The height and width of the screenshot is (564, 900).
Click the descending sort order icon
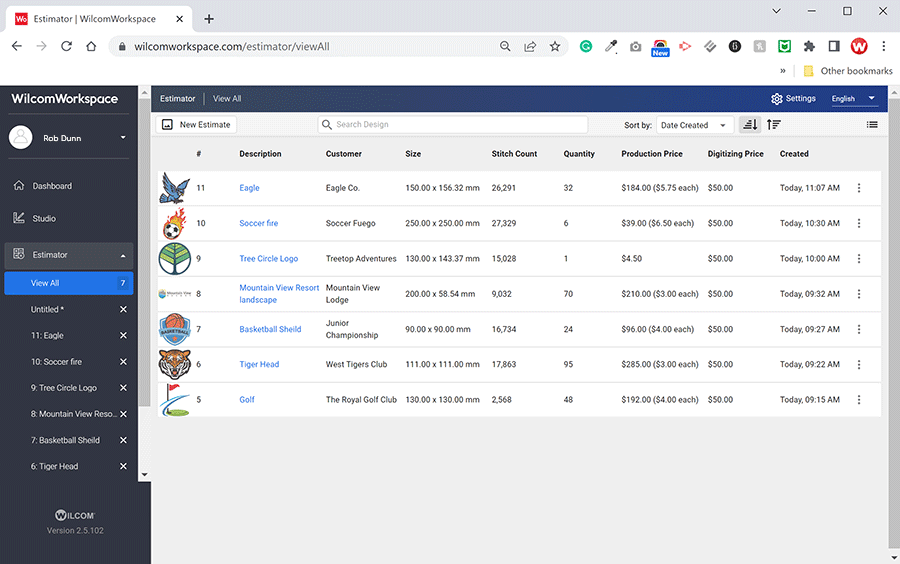point(749,125)
